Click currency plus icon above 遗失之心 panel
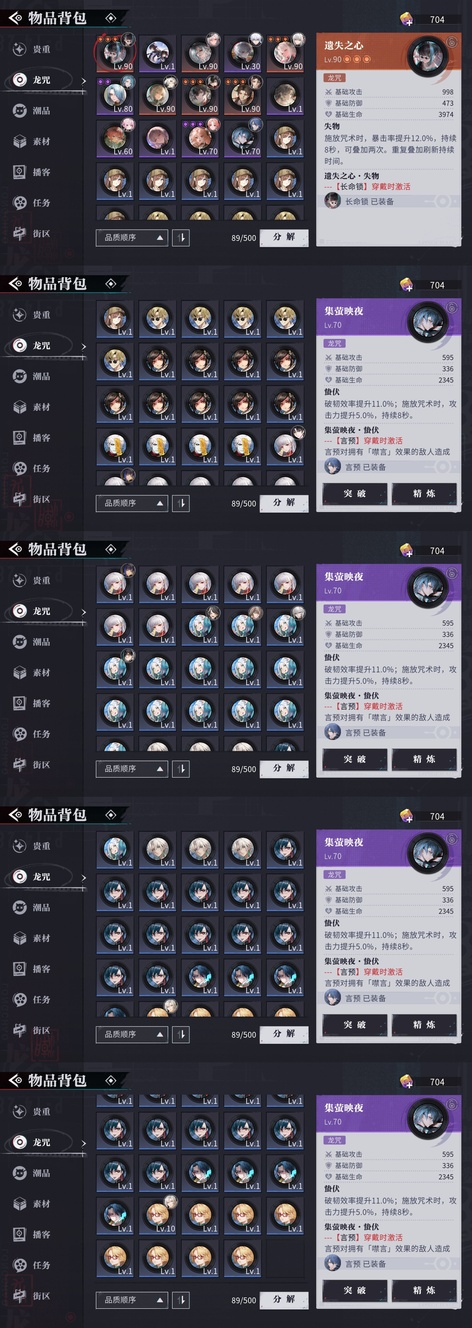Screen dimensions: 472x1328 point(407,19)
